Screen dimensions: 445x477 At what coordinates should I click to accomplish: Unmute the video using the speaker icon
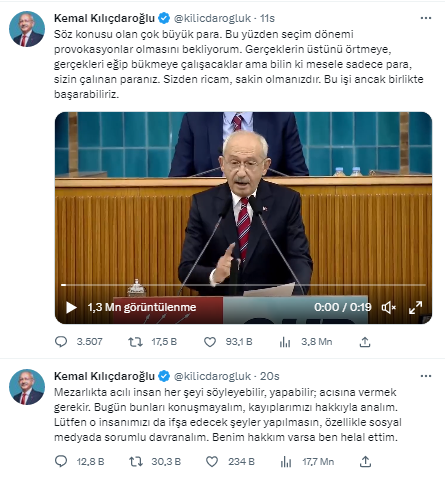point(389,307)
